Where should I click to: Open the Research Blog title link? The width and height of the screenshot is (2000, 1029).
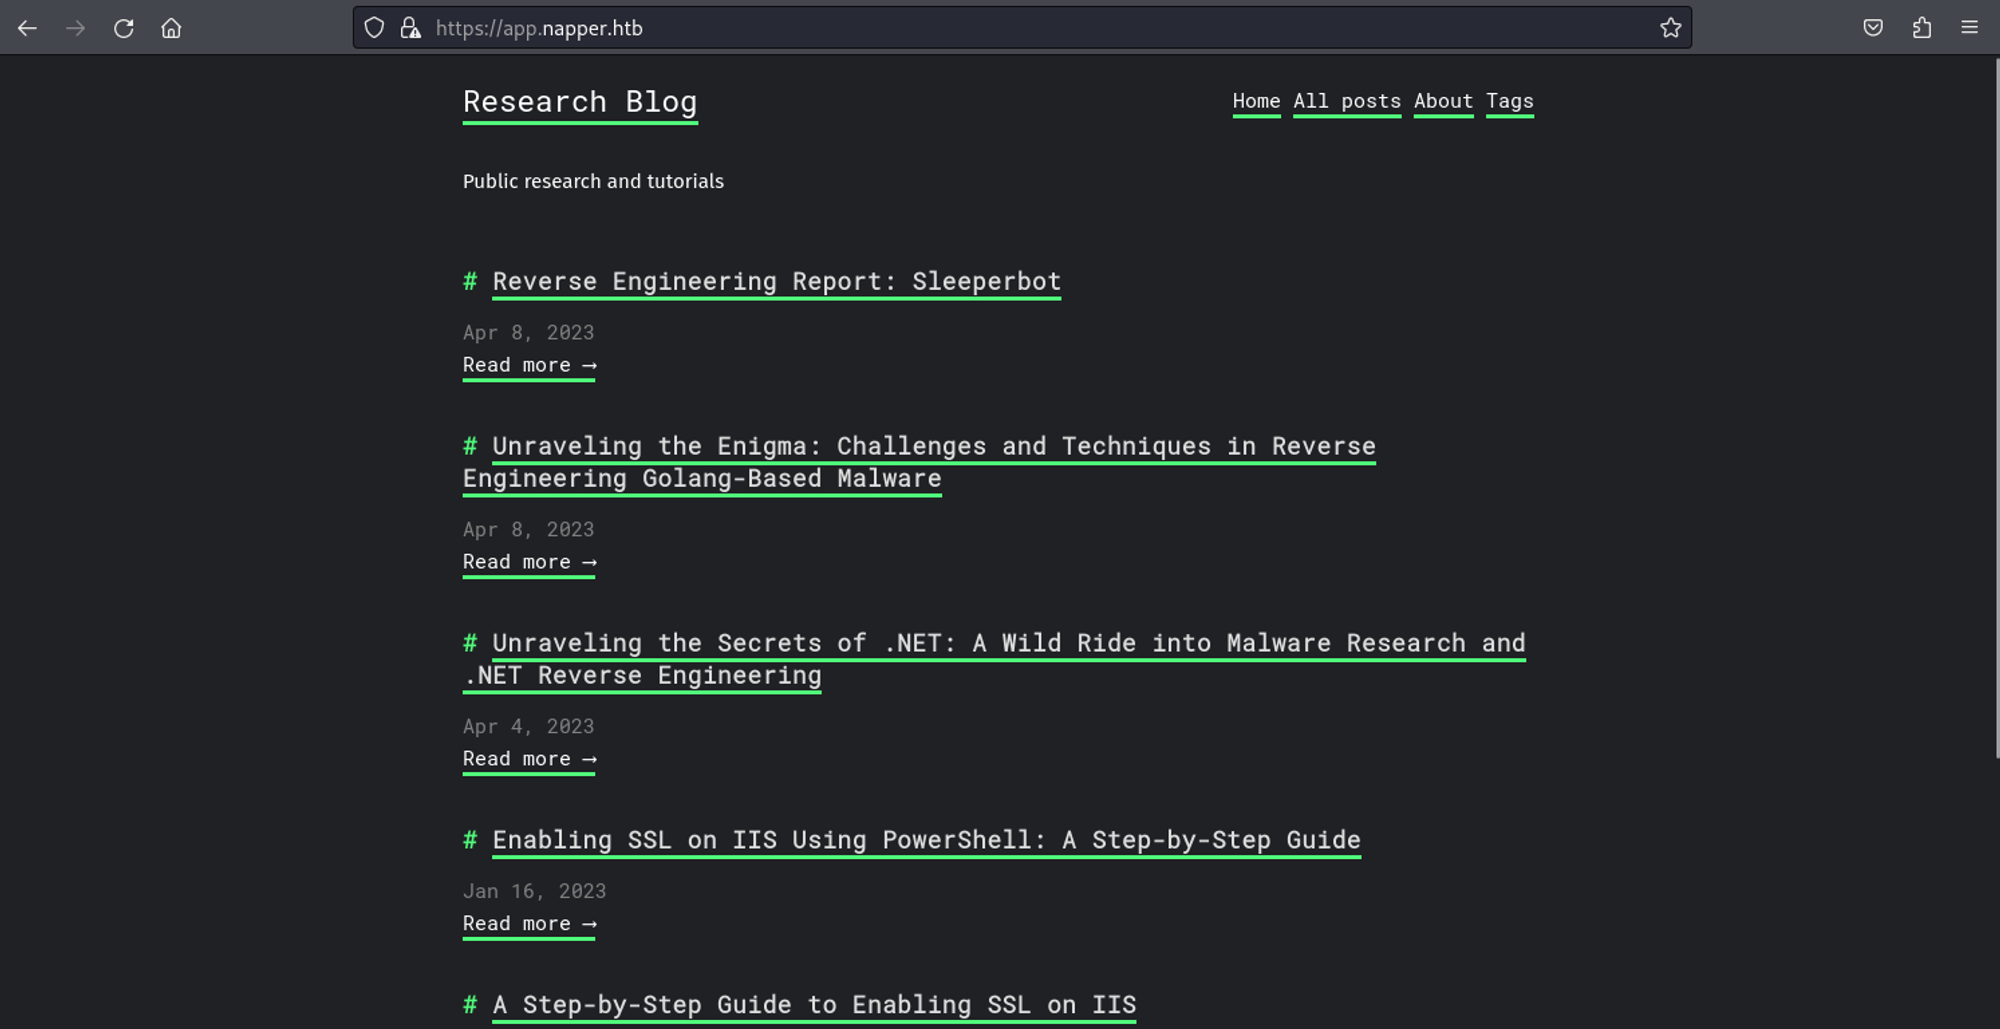[579, 102]
